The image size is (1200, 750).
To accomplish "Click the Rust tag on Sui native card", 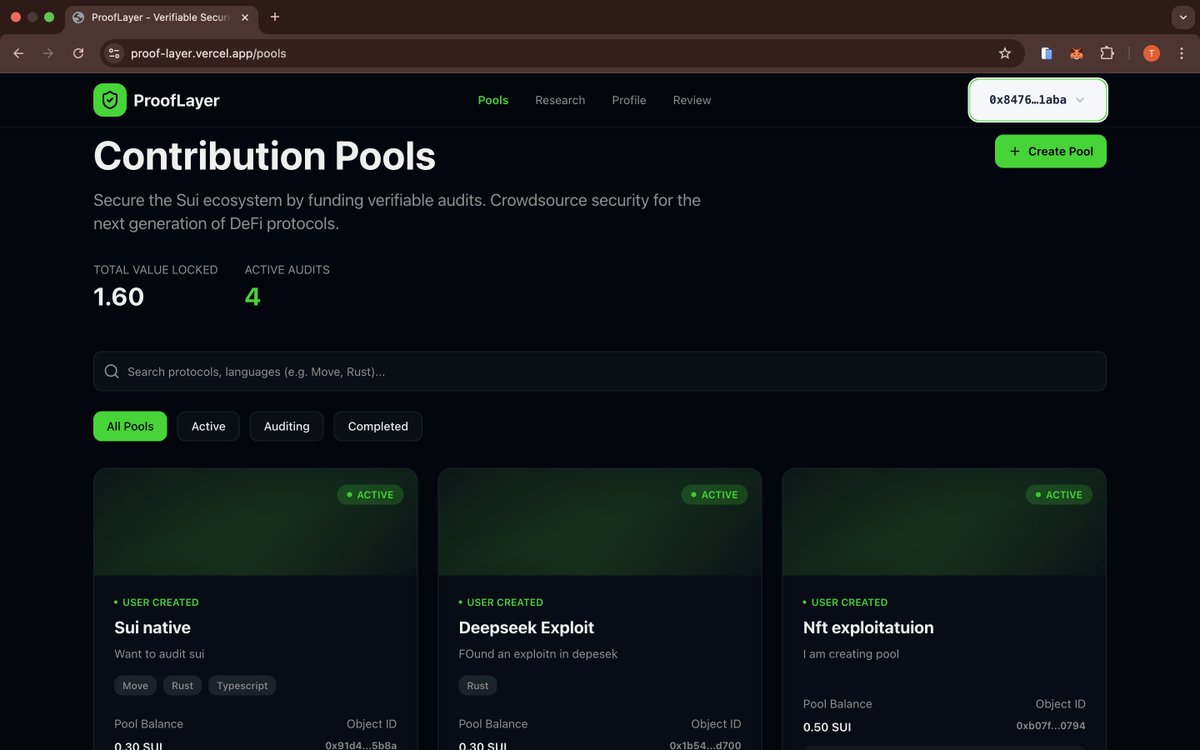I will [x=183, y=686].
